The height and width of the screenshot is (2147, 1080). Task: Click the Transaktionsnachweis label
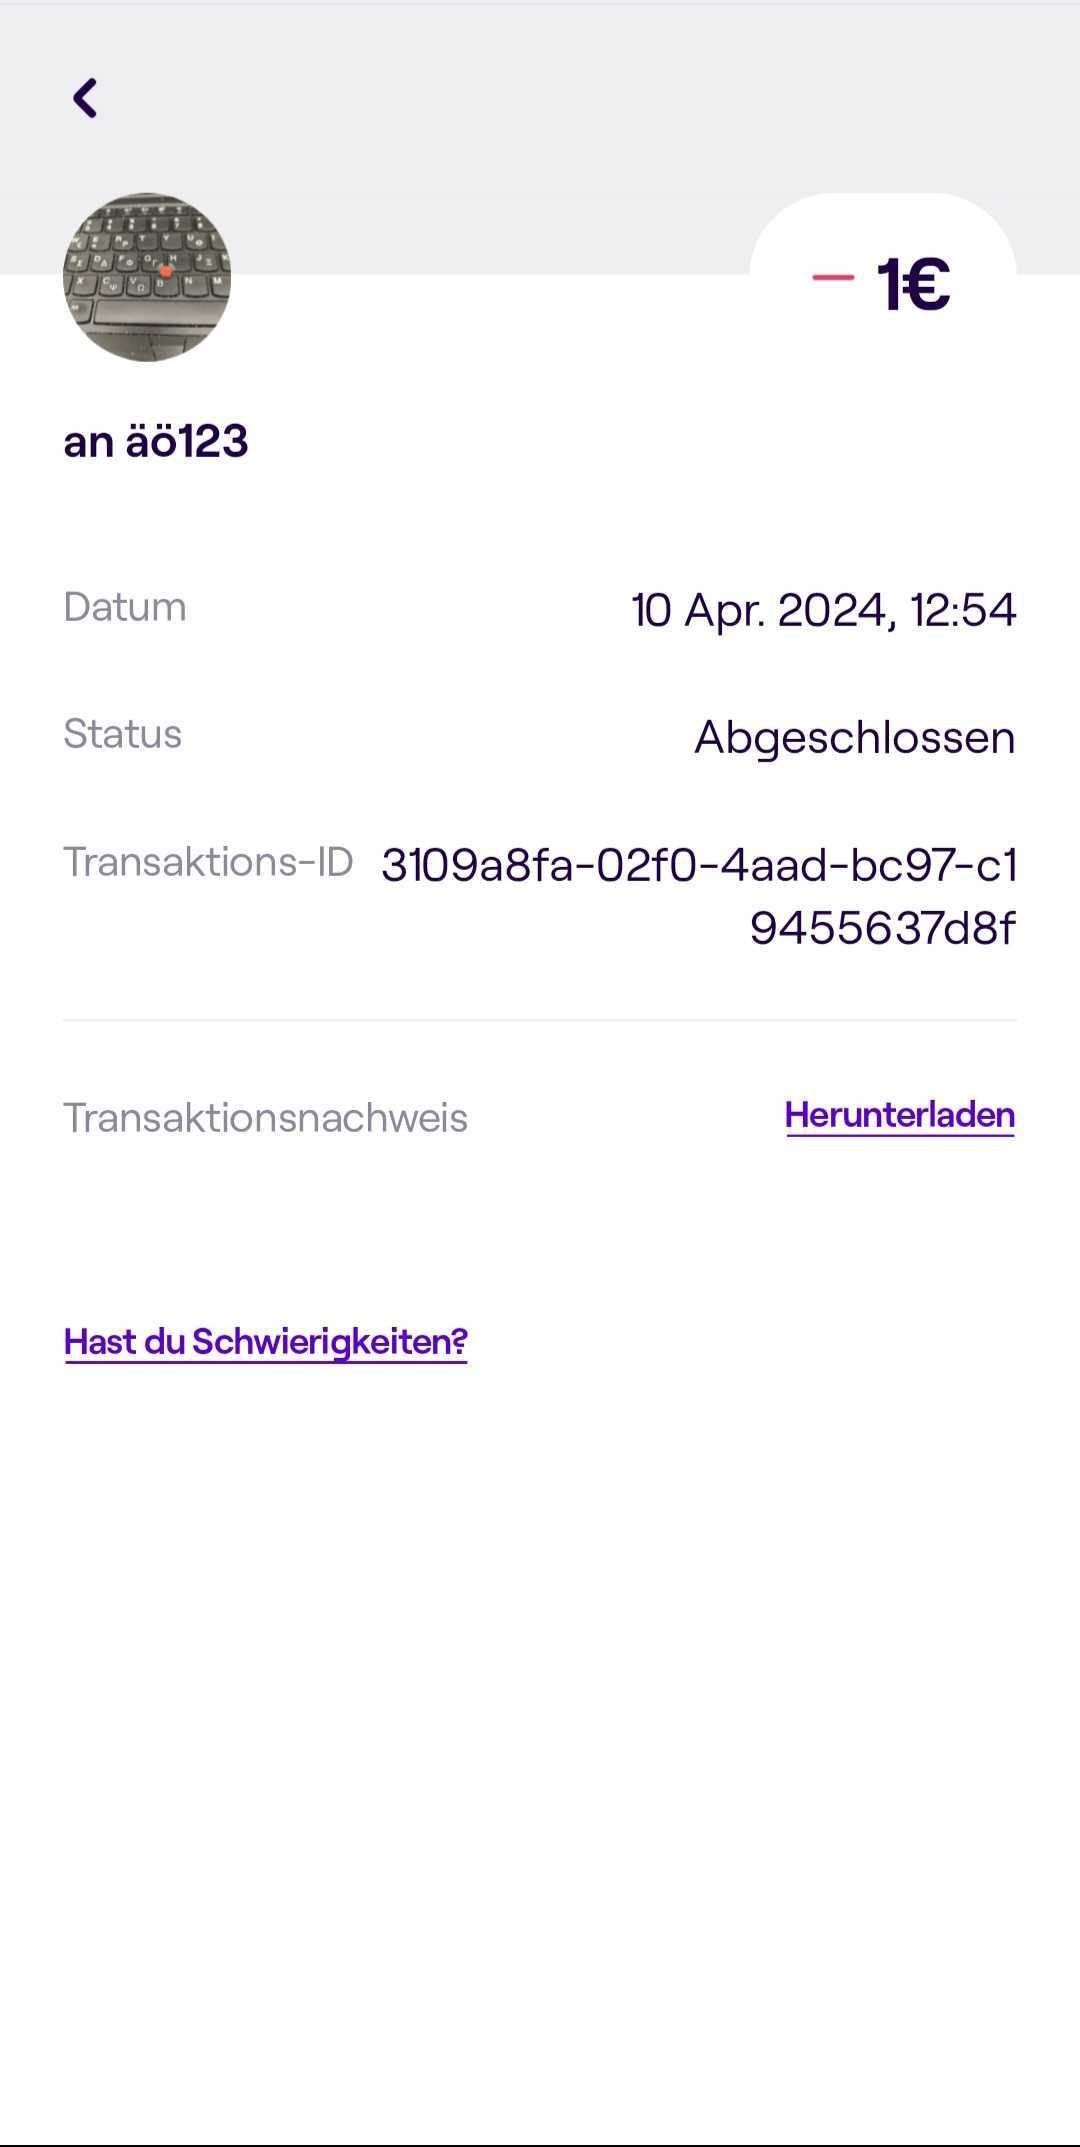point(265,1117)
